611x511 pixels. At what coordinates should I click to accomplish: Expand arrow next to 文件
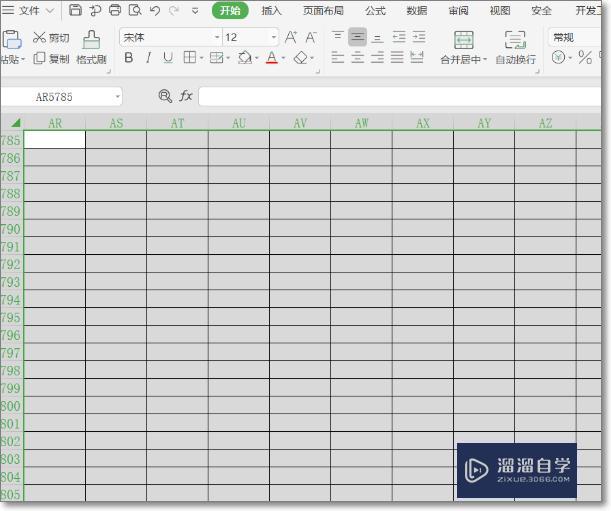(x=49, y=11)
